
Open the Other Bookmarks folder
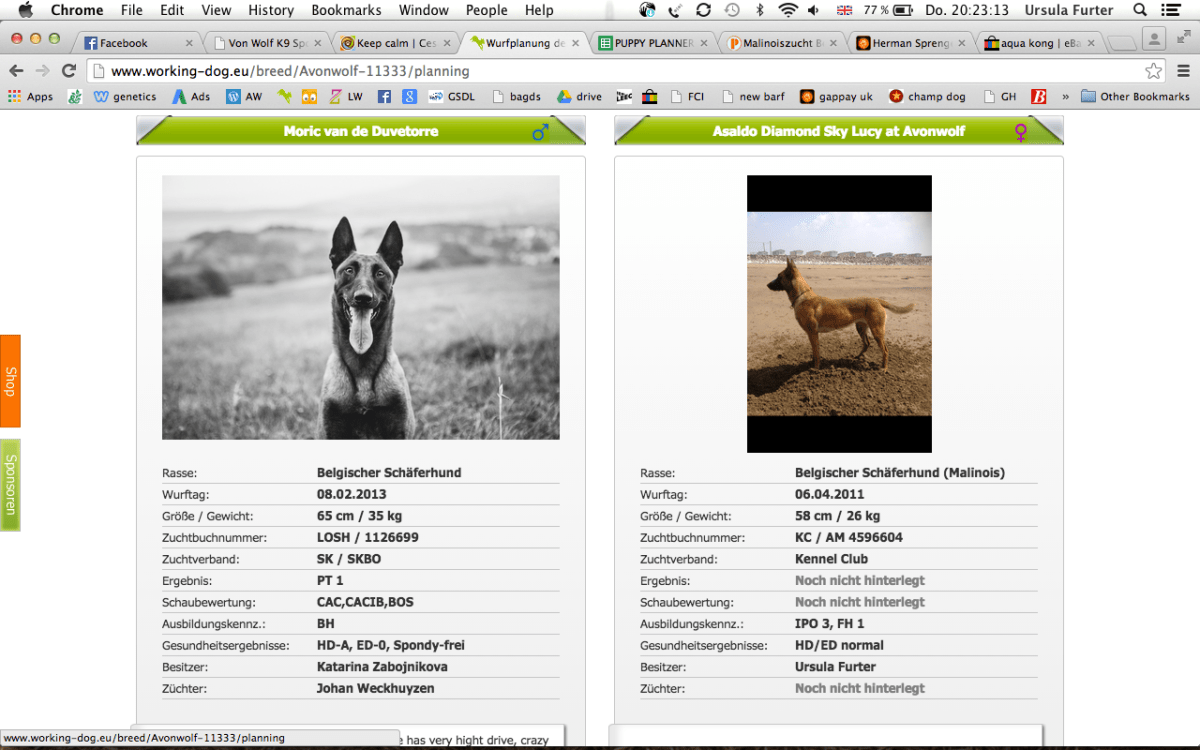tap(1135, 97)
